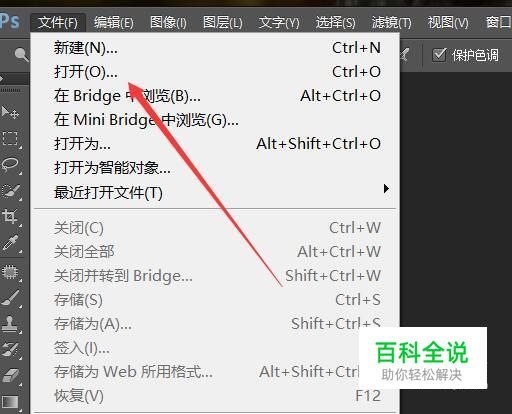Select the Brush tool

[10, 298]
